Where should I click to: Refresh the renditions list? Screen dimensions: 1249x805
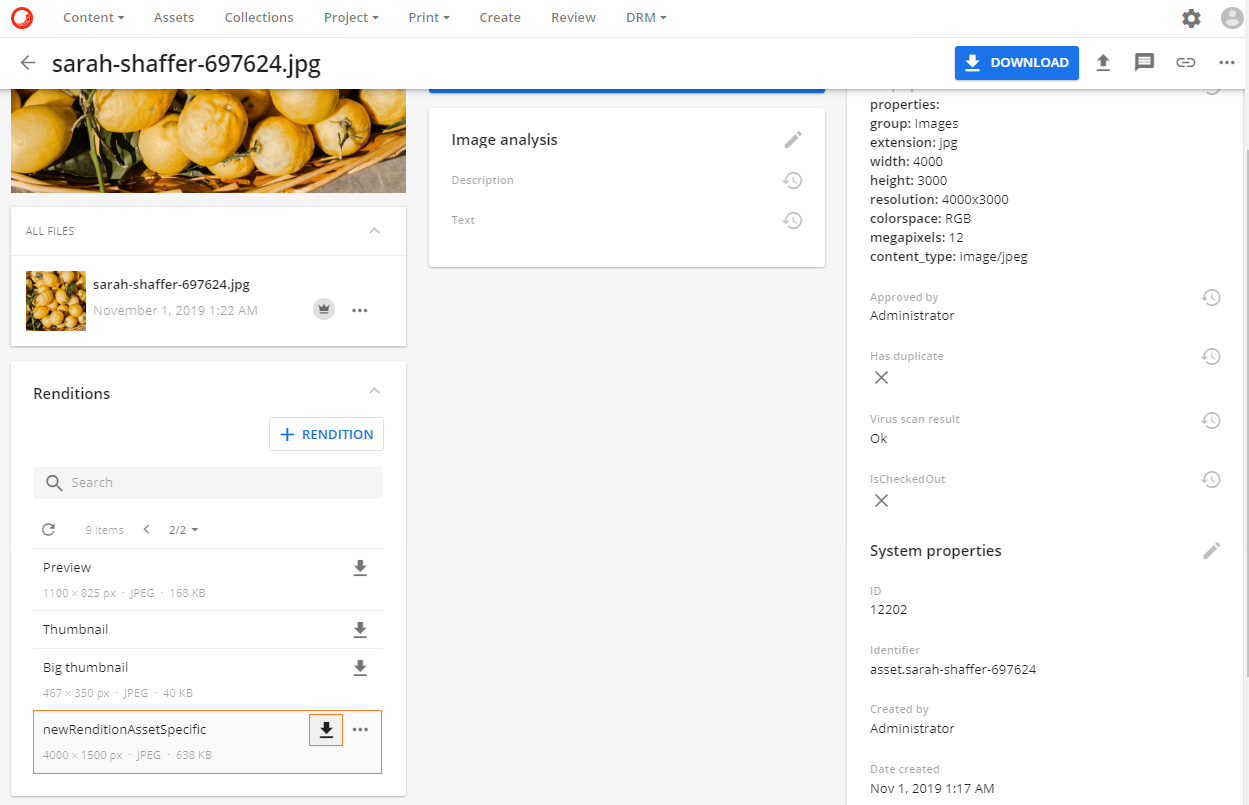(49, 529)
